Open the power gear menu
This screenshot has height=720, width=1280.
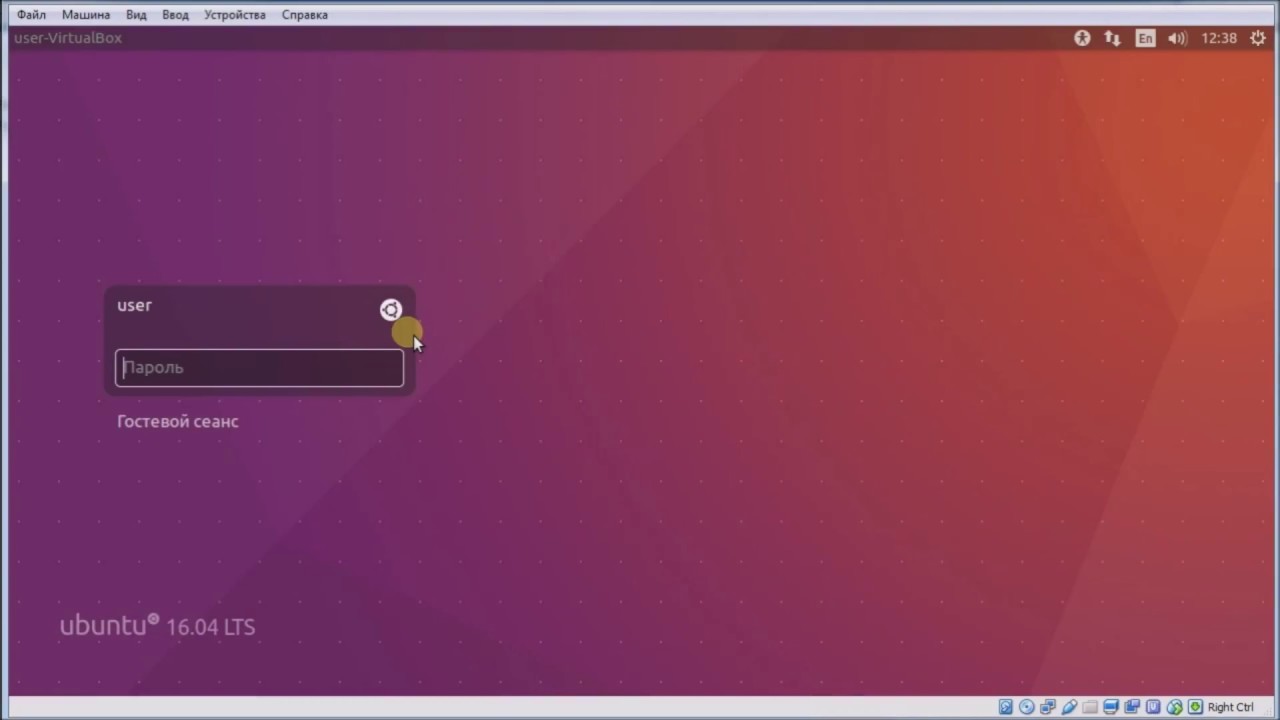point(1258,38)
